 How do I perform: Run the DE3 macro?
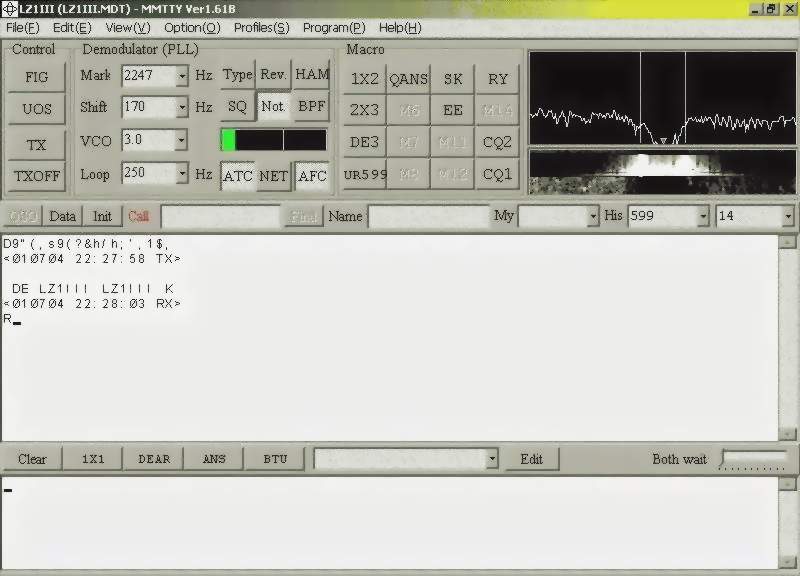tap(364, 142)
